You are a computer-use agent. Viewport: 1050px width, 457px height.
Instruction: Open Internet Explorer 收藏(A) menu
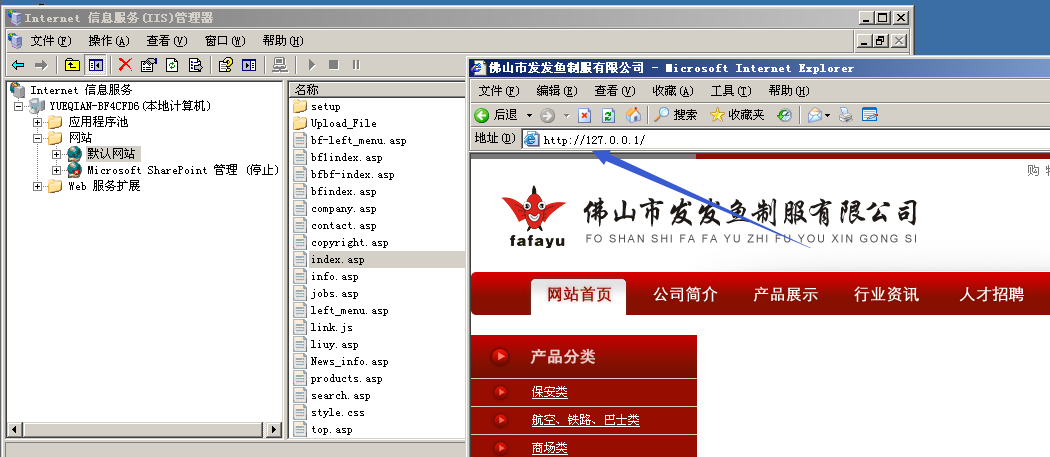coord(673,90)
